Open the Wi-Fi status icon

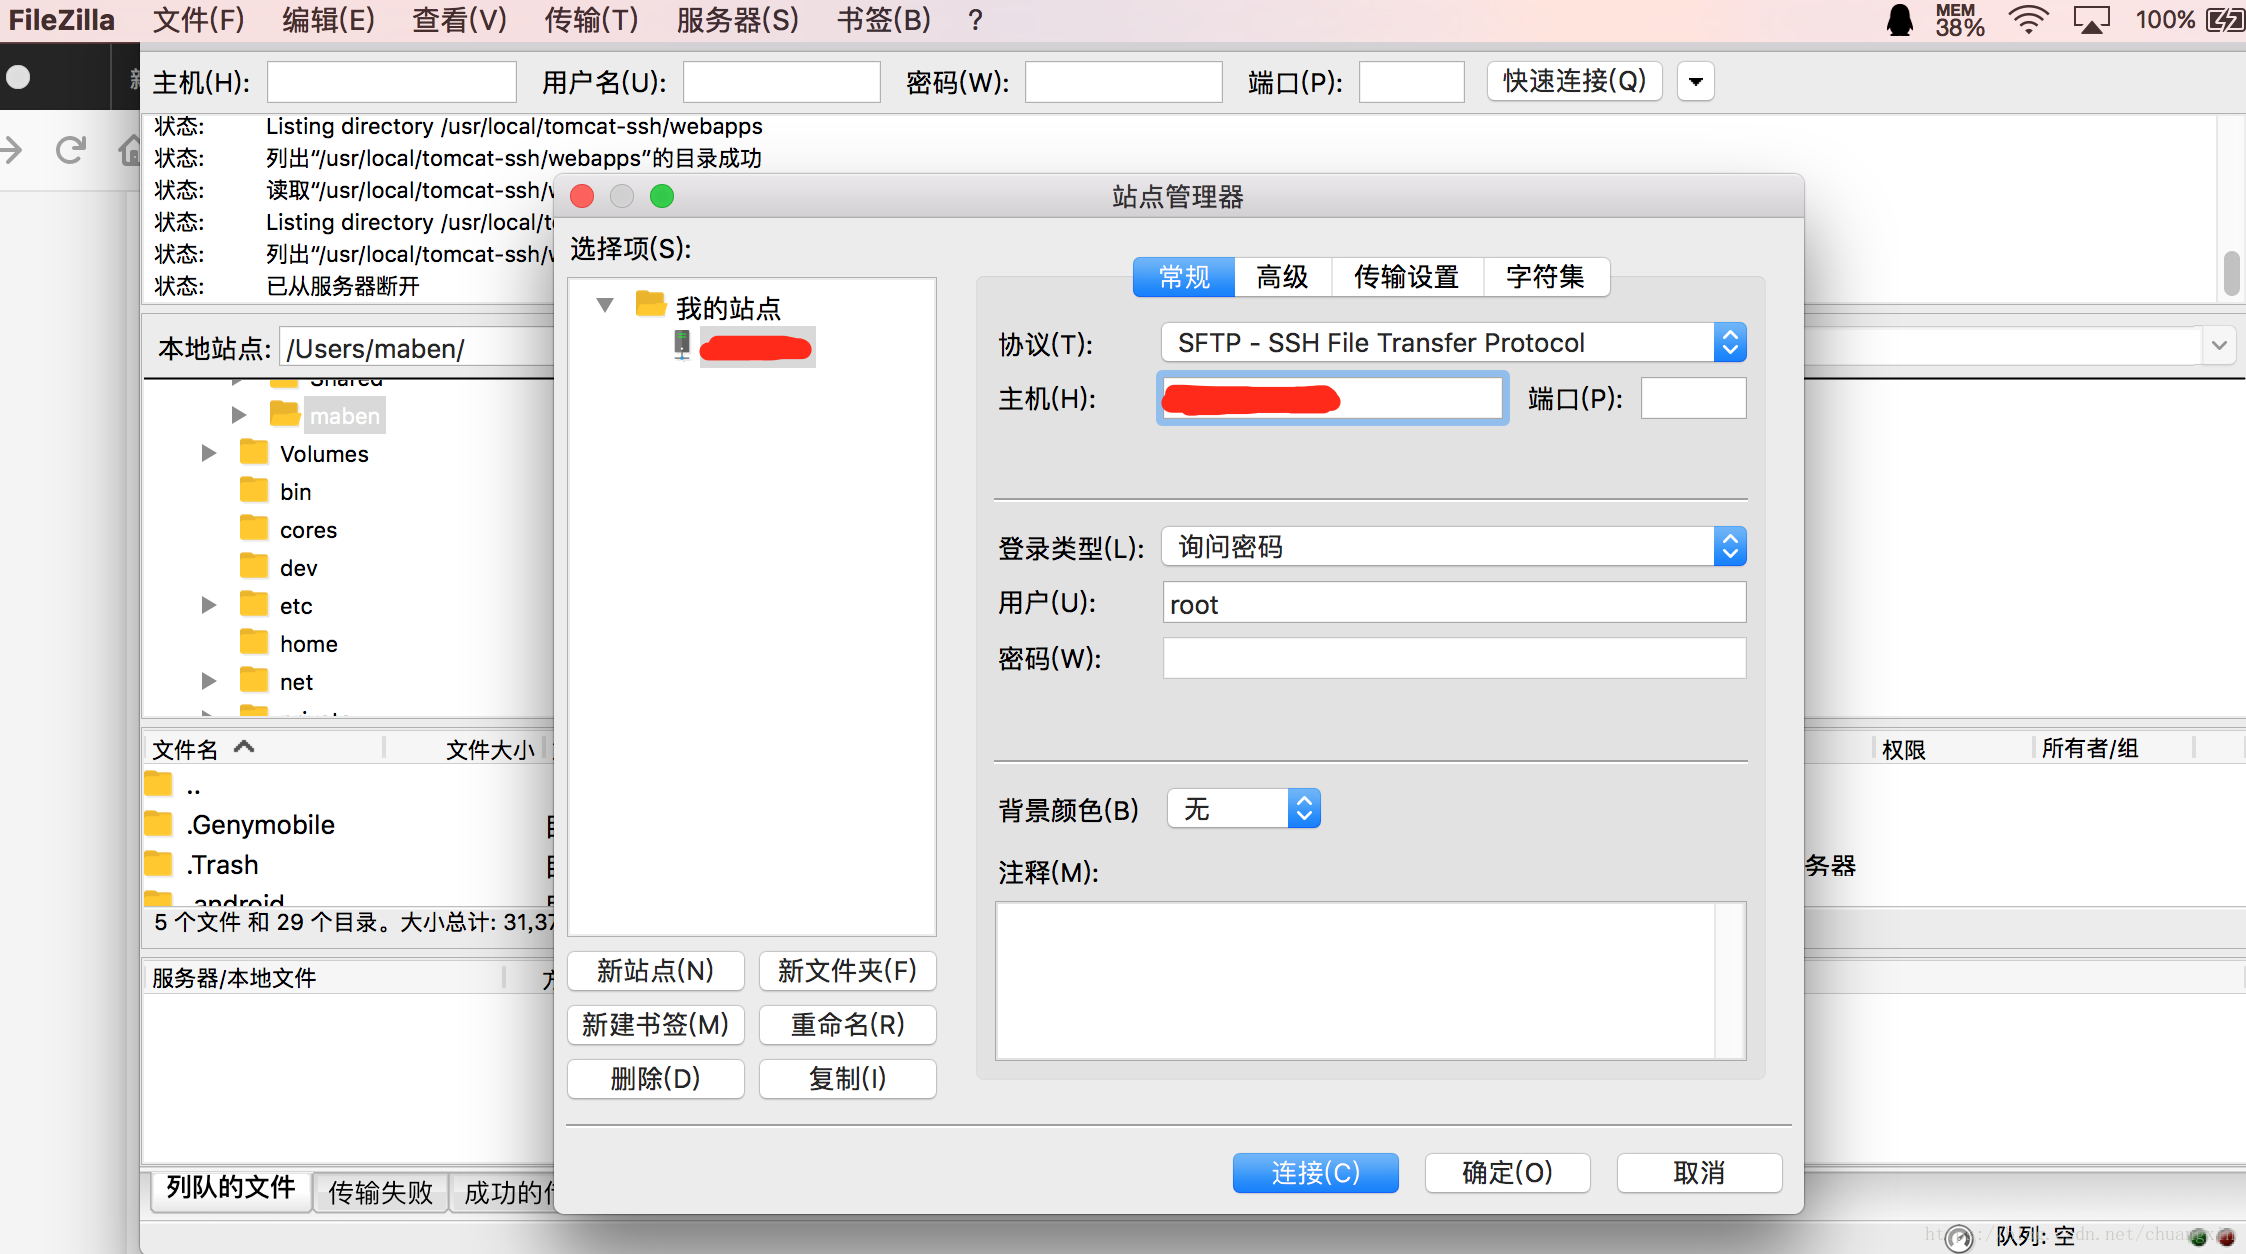pos(2028,20)
